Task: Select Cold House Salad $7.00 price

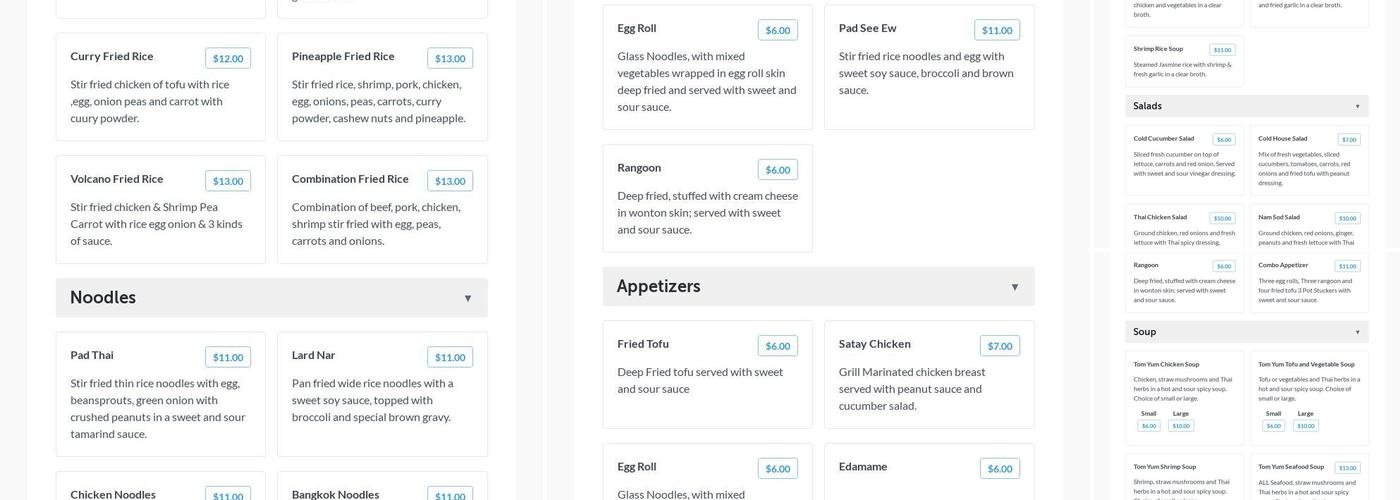Action: [1349, 139]
